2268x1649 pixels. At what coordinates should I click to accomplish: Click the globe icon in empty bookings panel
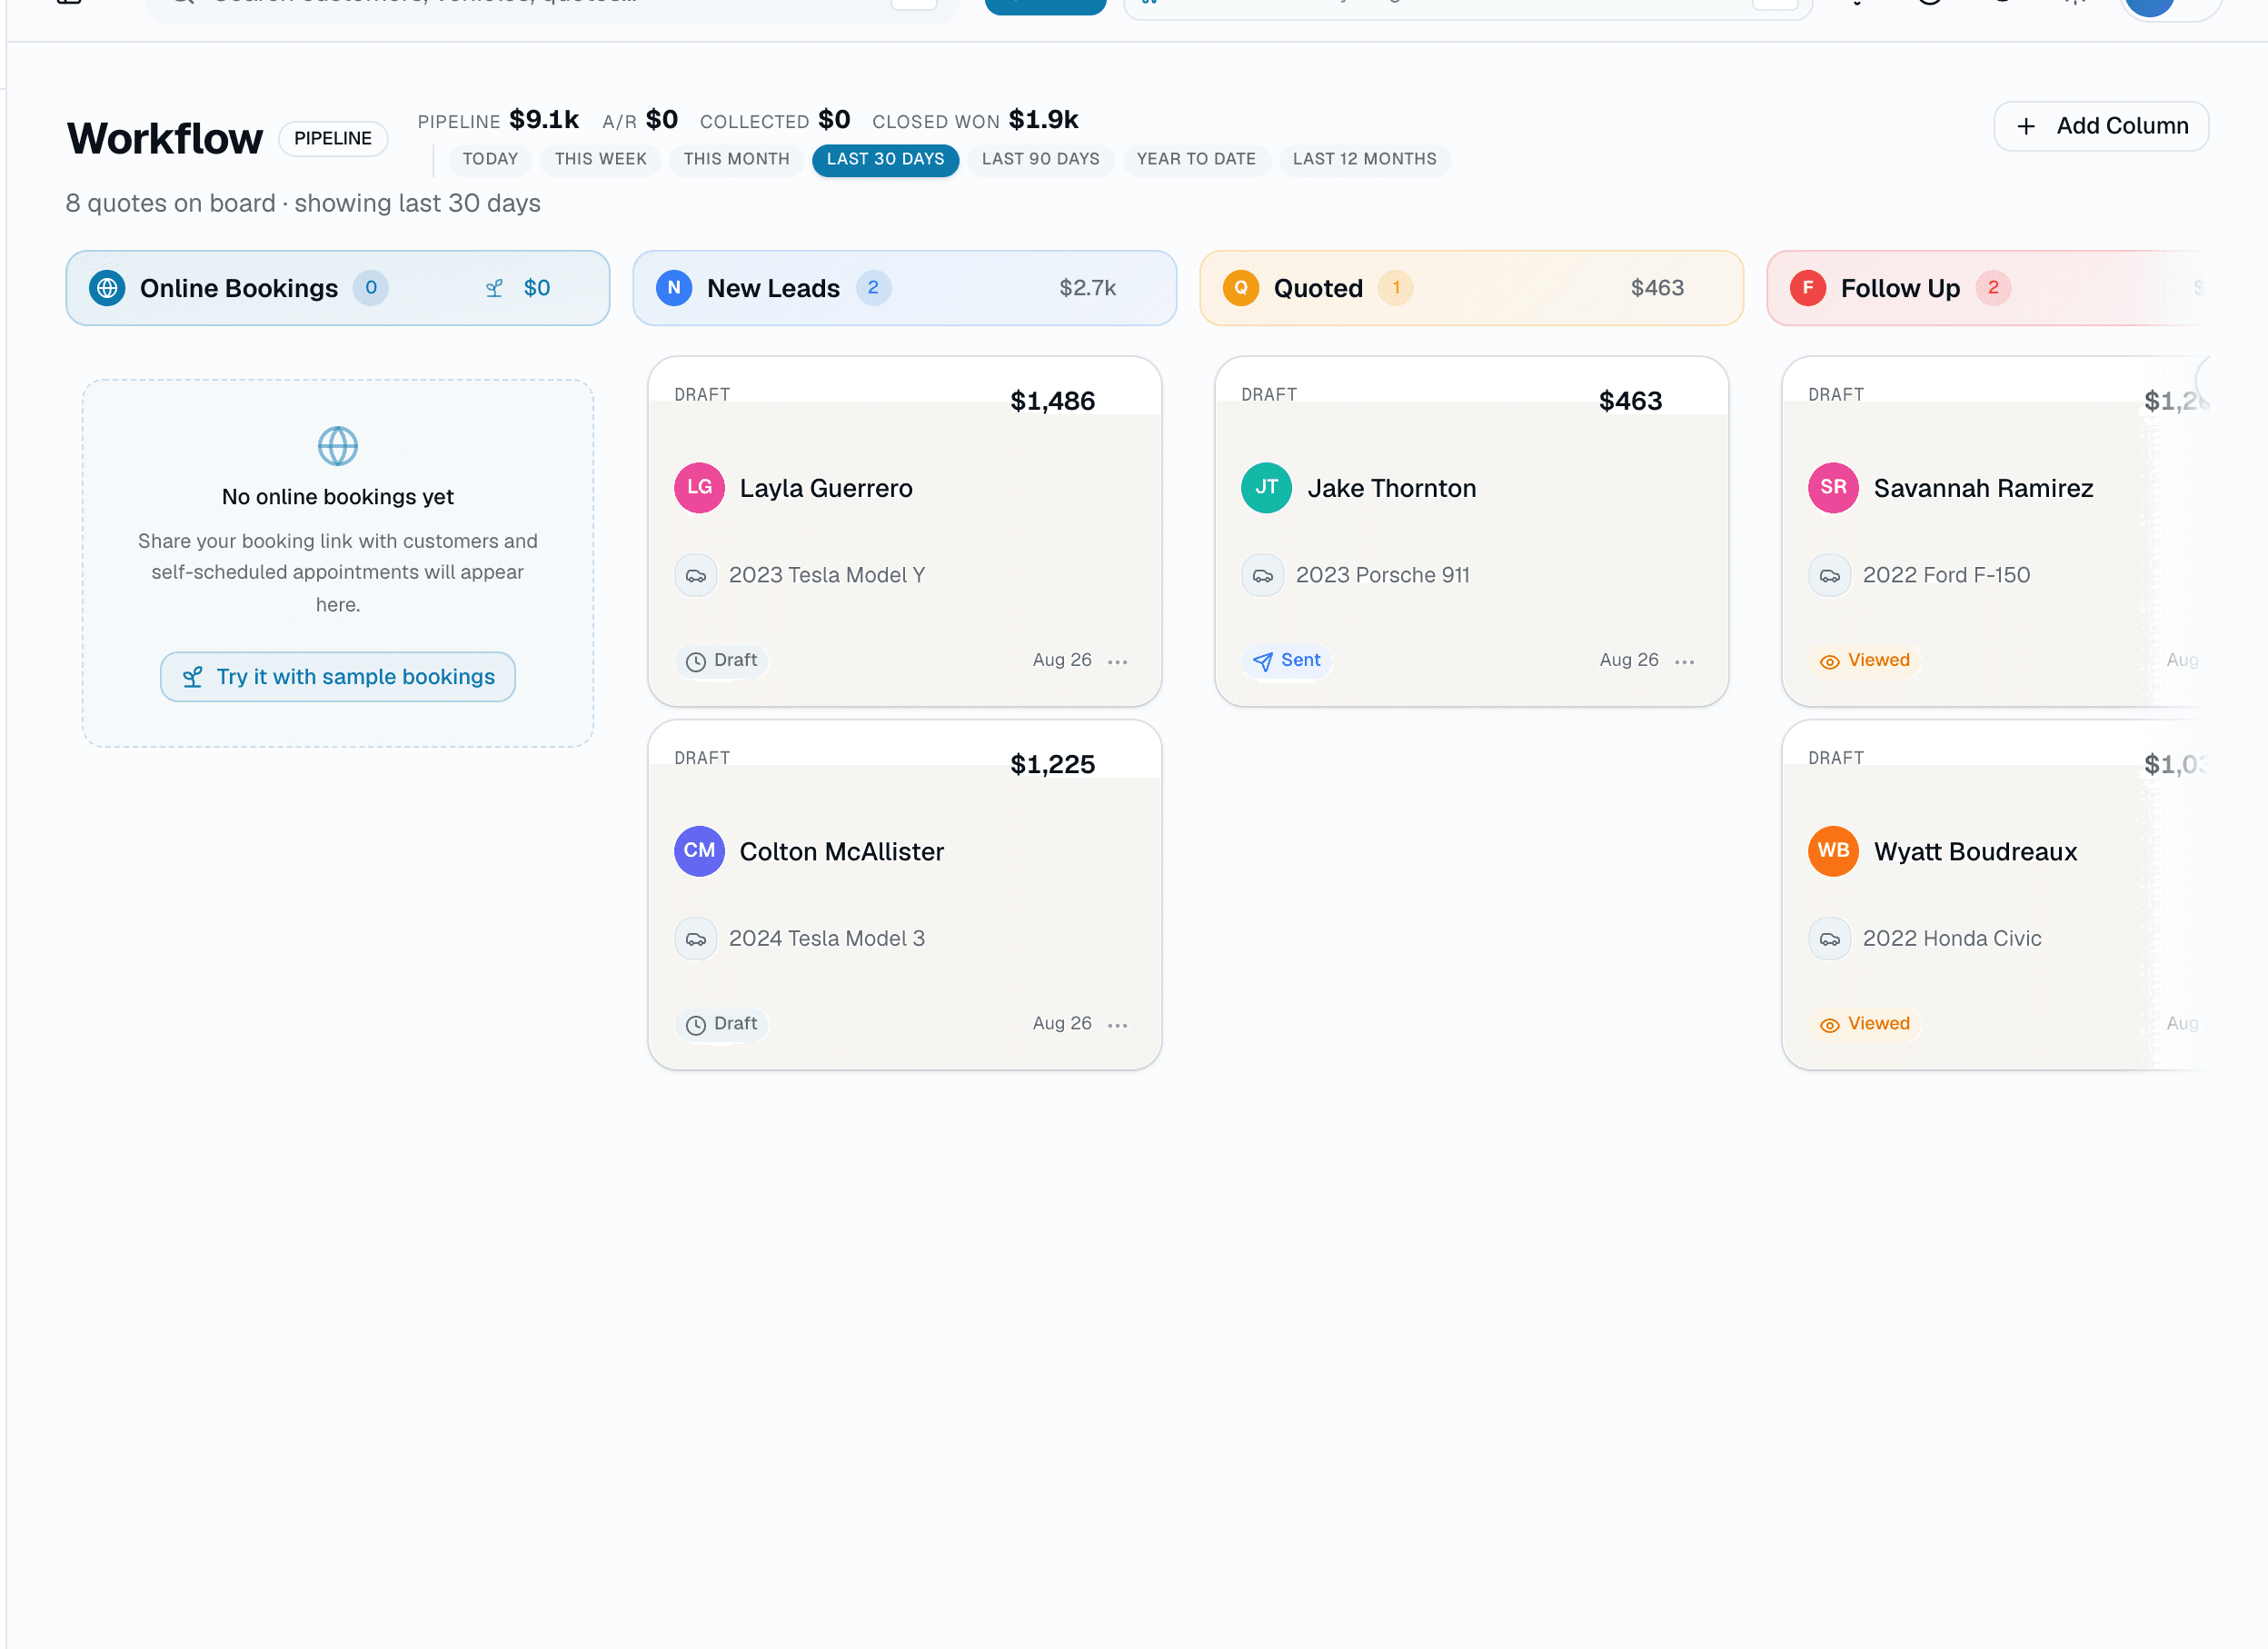[338, 446]
